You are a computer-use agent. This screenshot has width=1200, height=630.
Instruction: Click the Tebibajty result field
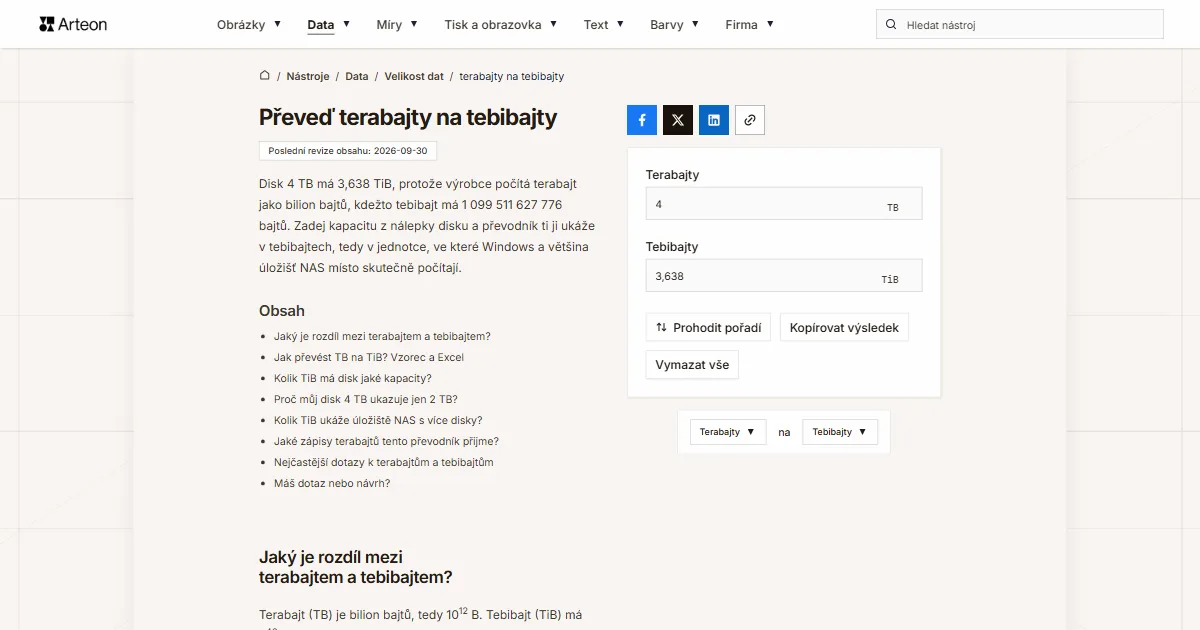point(784,276)
